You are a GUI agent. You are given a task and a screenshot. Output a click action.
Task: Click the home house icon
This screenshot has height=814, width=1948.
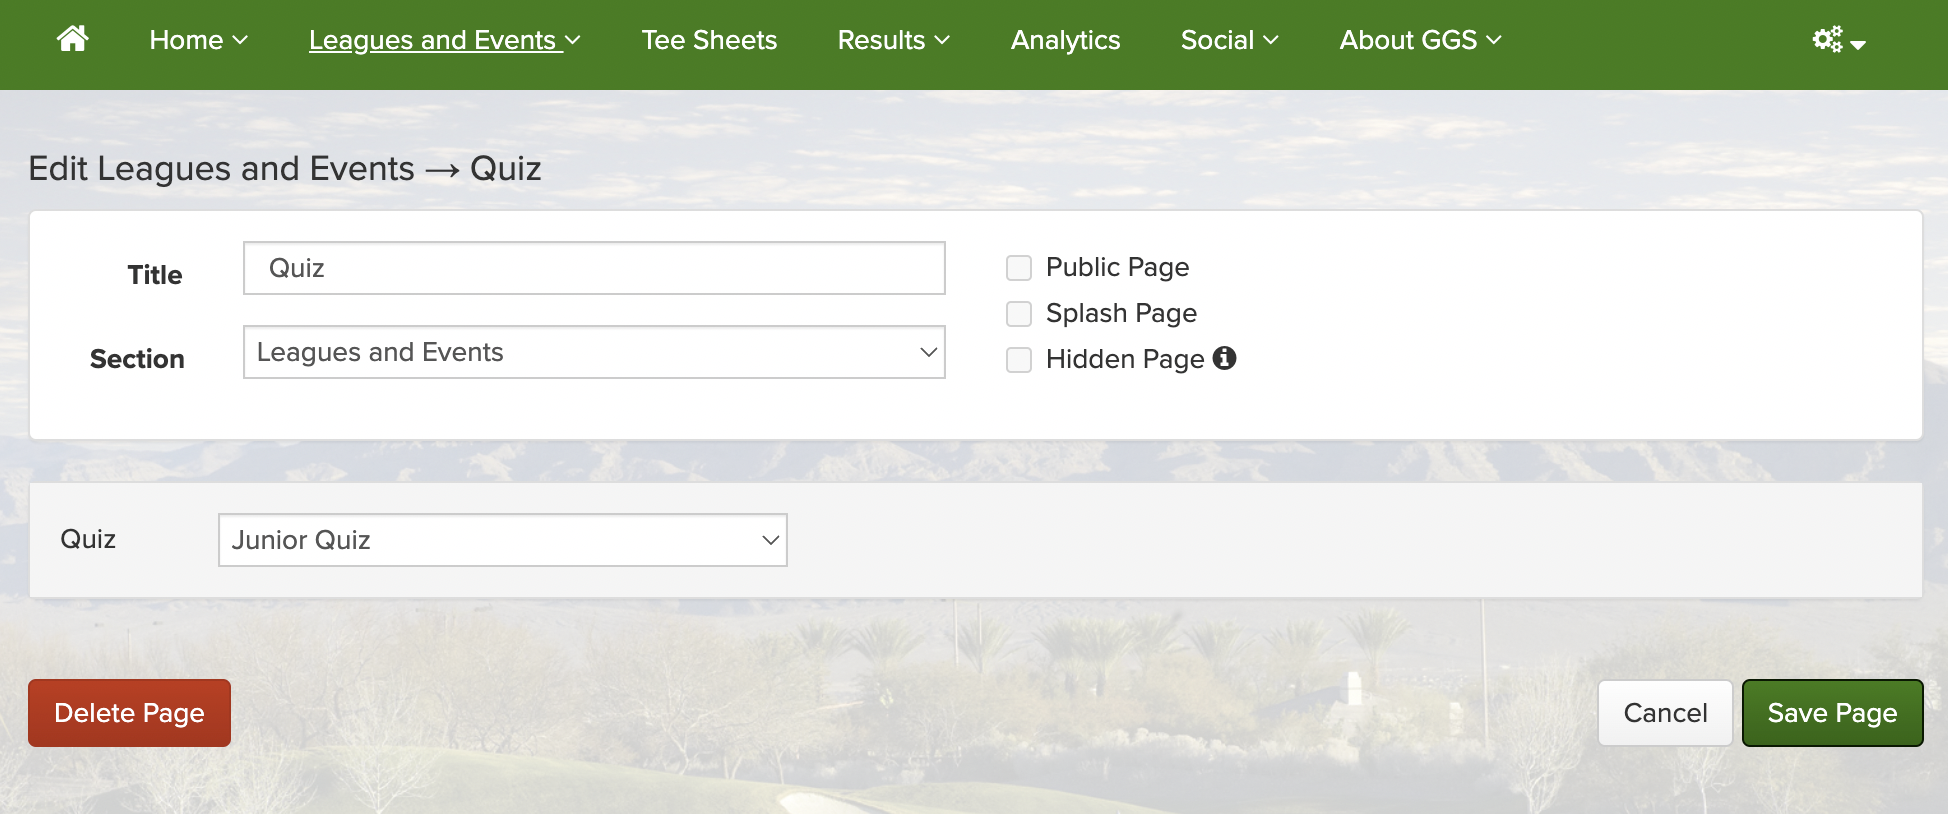pyautogui.click(x=72, y=39)
